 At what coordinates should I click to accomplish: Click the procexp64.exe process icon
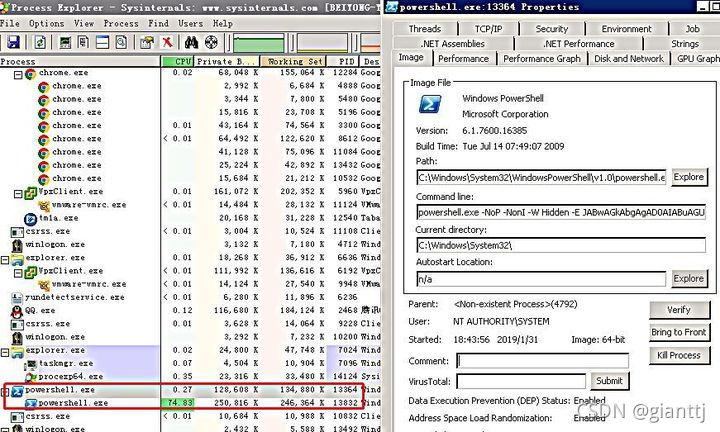(x=31, y=377)
